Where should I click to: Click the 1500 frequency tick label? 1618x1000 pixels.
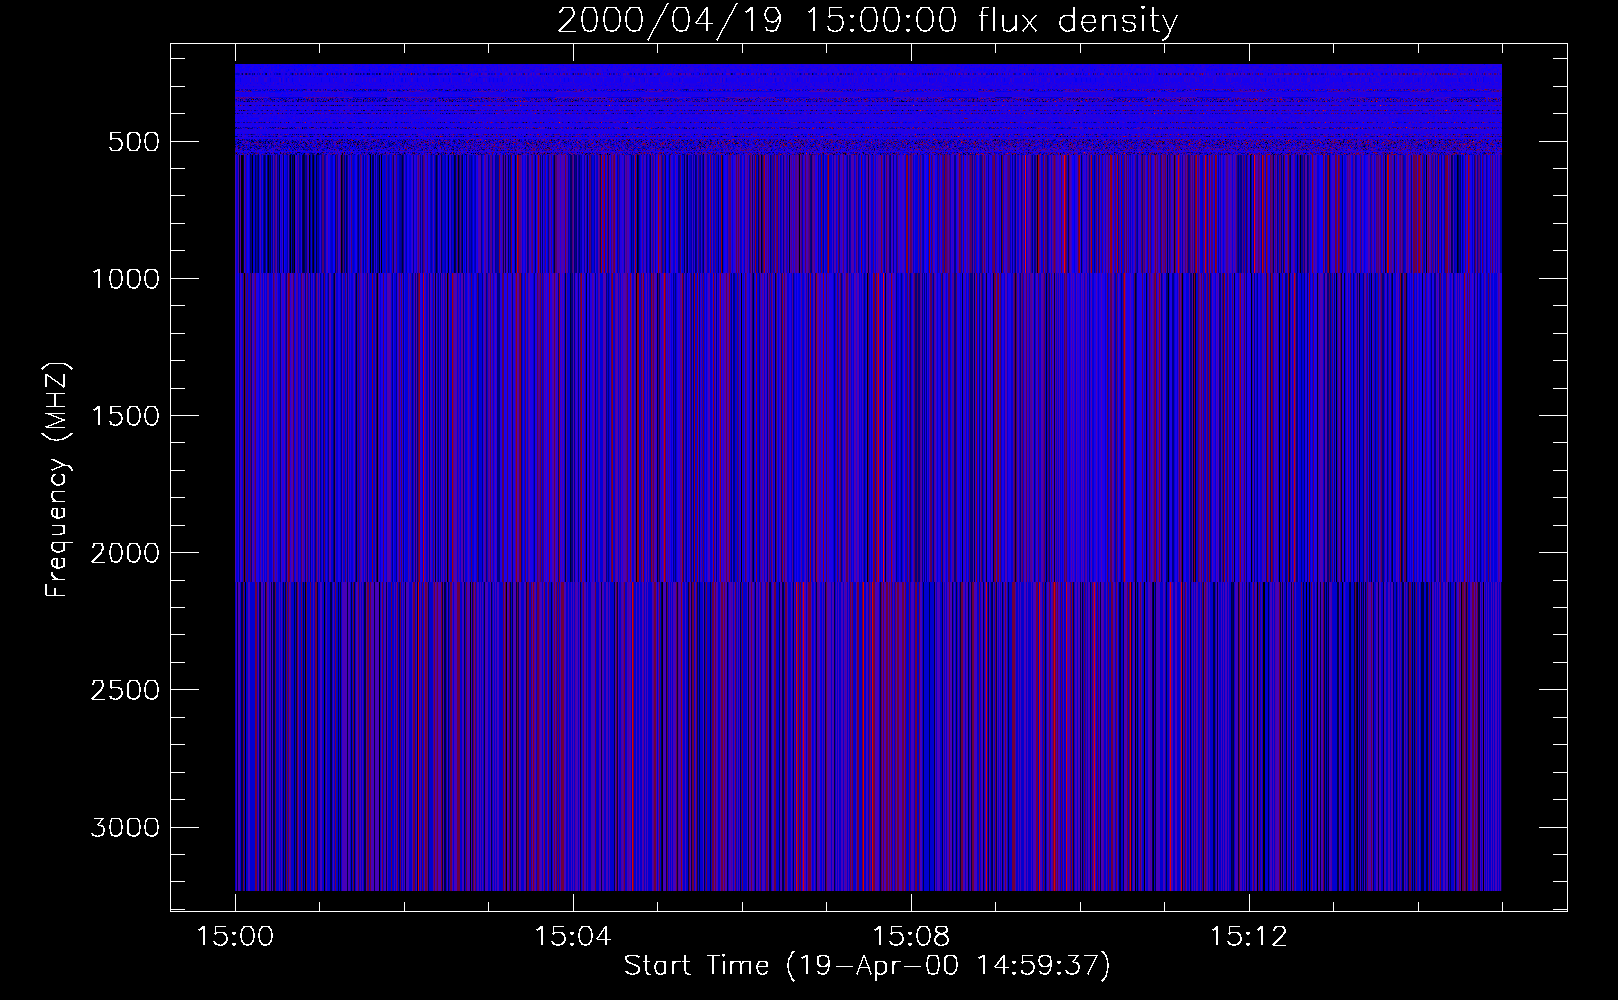point(125,416)
